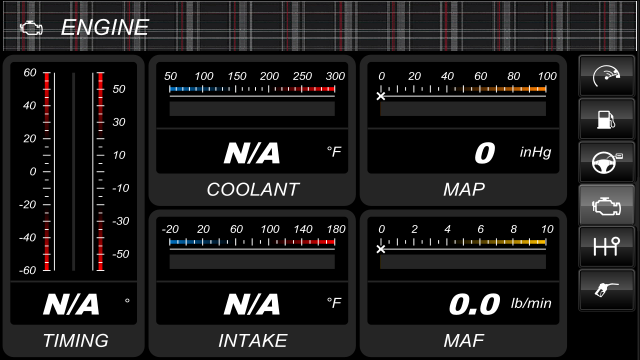Click the intake °F unit label
The height and width of the screenshot is (360, 640).
pyautogui.click(x=334, y=303)
